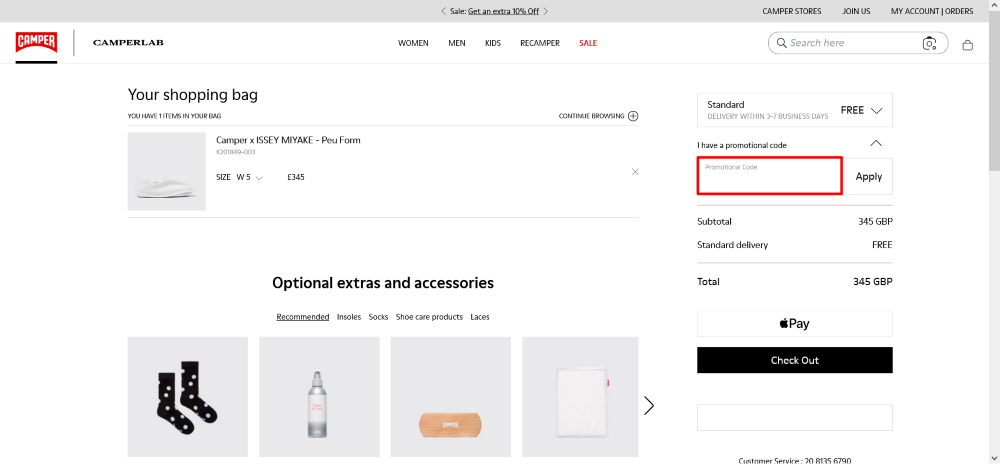Click the 345 GBP total amount
Image resolution: width=1000 pixels, height=464 pixels.
(872, 282)
